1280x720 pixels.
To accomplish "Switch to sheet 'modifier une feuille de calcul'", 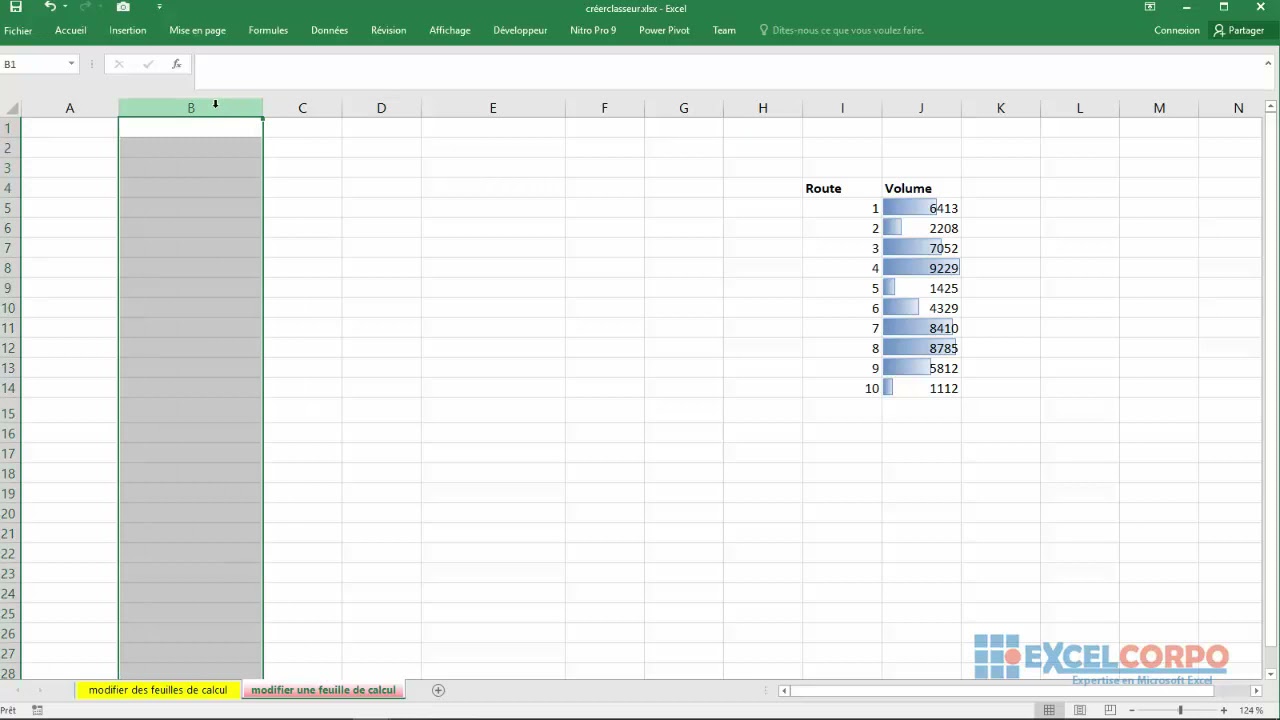I will point(323,690).
